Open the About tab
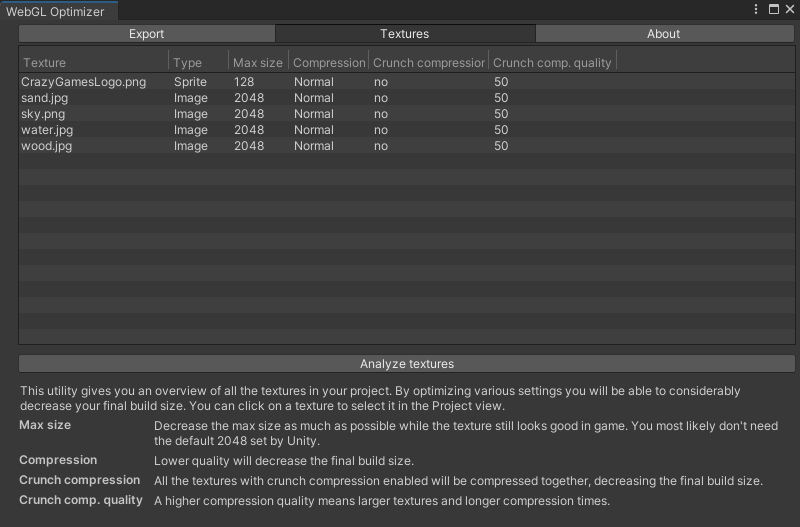Viewport: 800px width, 527px height. click(663, 34)
